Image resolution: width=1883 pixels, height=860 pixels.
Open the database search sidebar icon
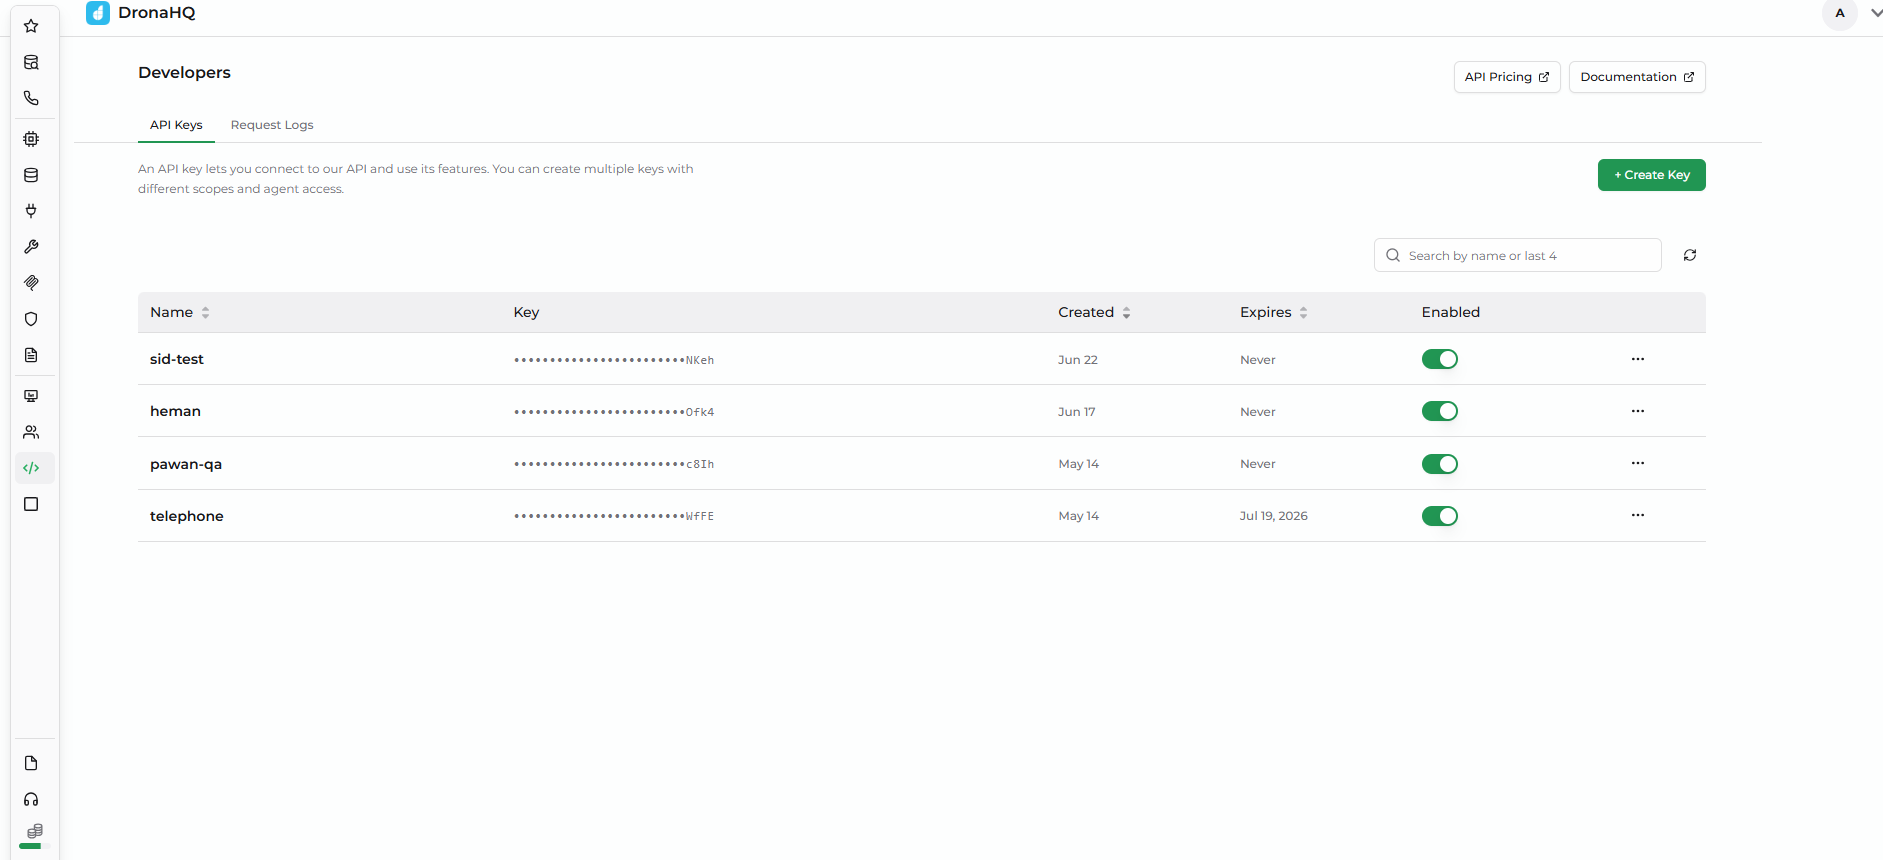coord(31,62)
